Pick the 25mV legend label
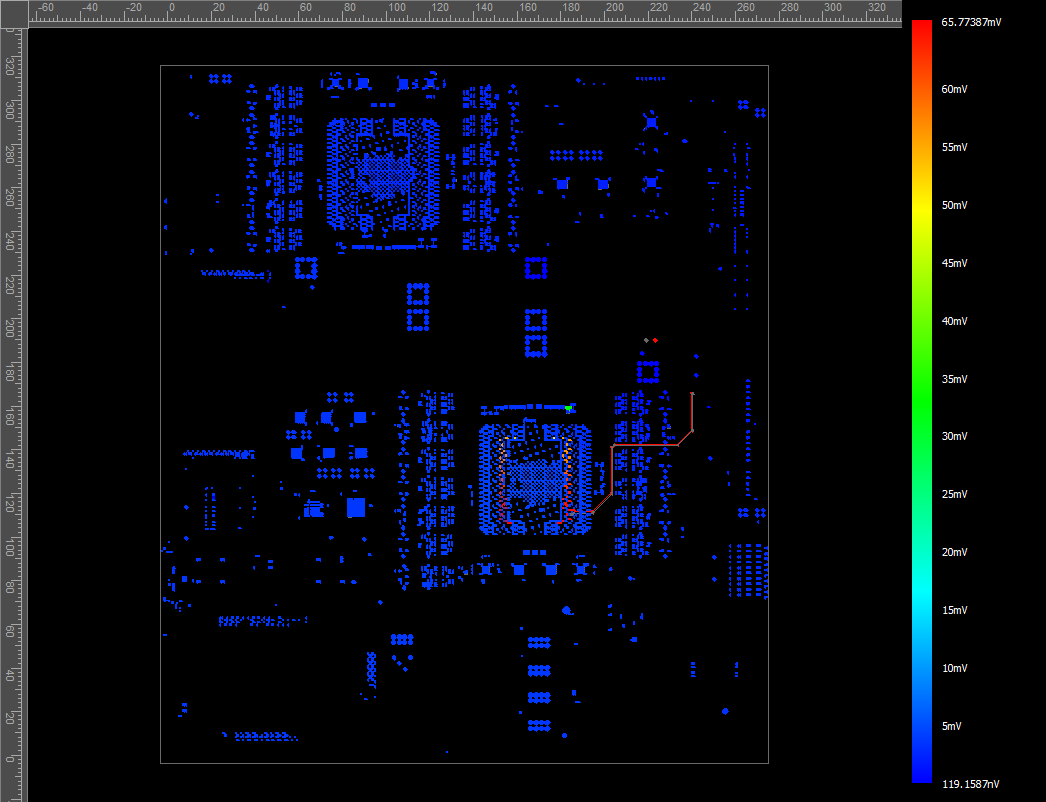The height and width of the screenshot is (802, 1046). (x=954, y=494)
